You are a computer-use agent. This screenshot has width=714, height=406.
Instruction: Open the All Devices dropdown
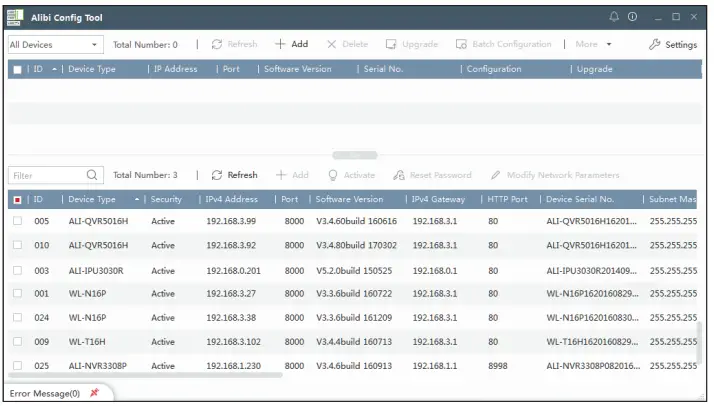[54, 45]
